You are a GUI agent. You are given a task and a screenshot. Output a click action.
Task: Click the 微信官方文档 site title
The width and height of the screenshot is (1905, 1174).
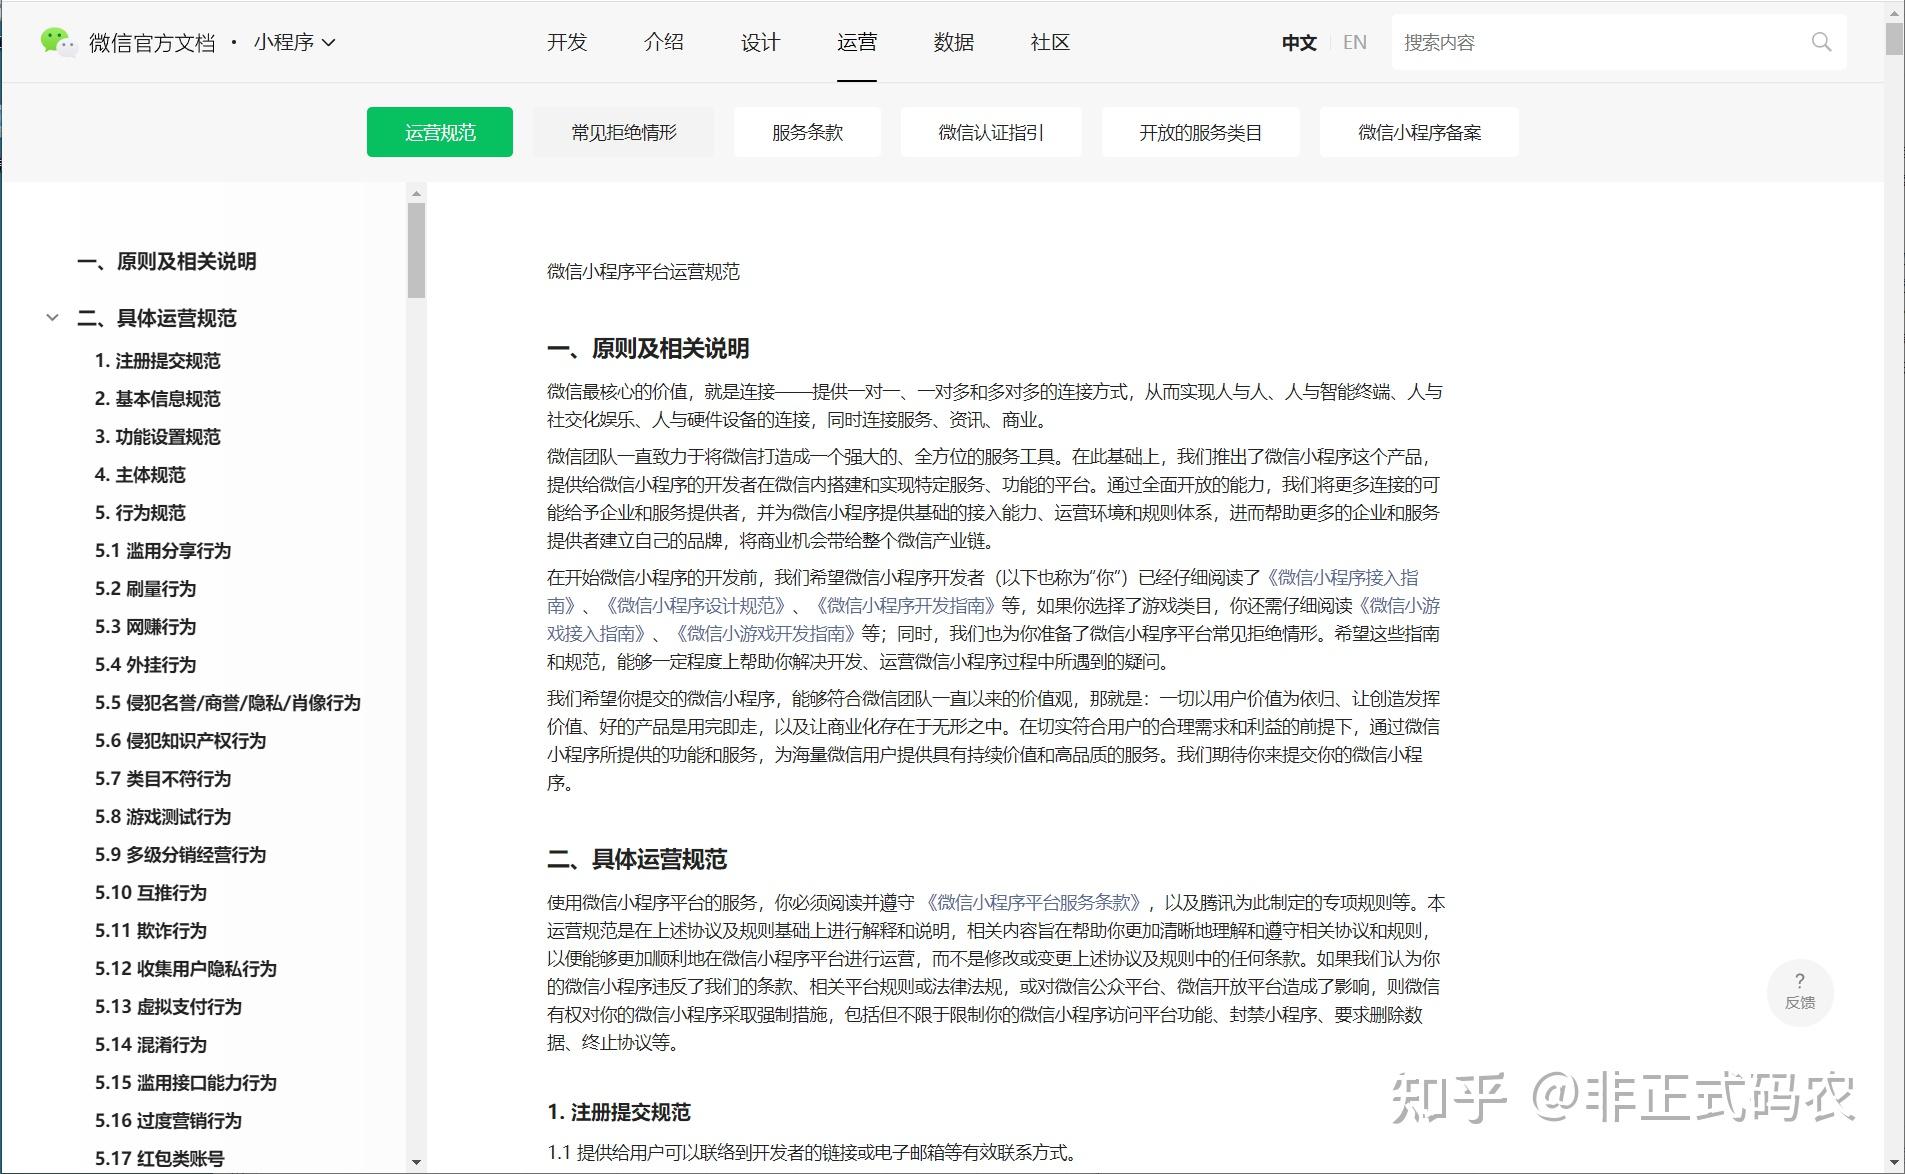pyautogui.click(x=152, y=42)
